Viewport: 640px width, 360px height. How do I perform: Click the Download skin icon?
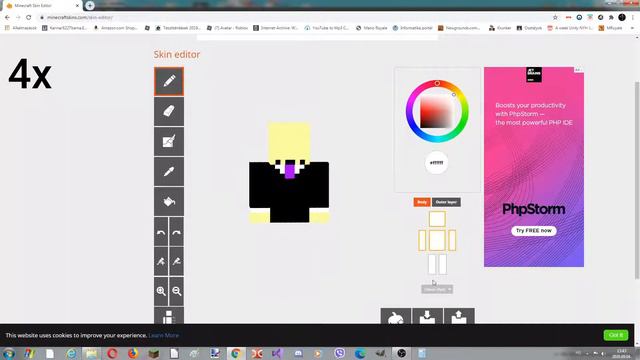pos(427,317)
